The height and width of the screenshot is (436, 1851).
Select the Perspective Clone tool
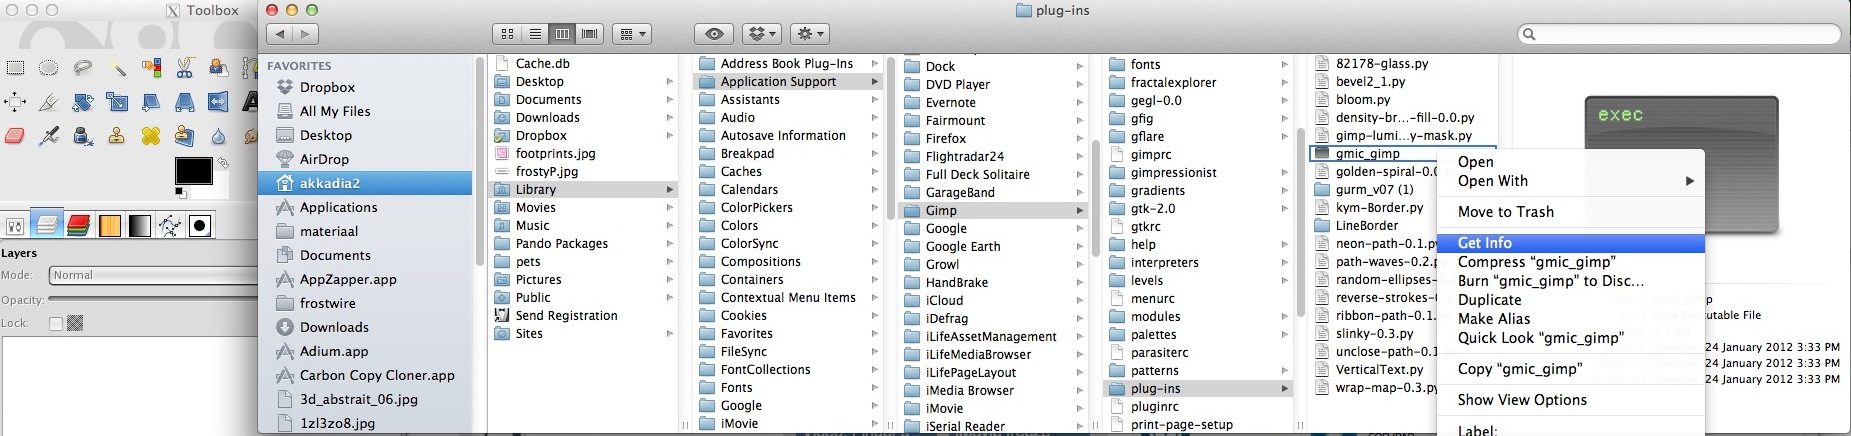(185, 136)
